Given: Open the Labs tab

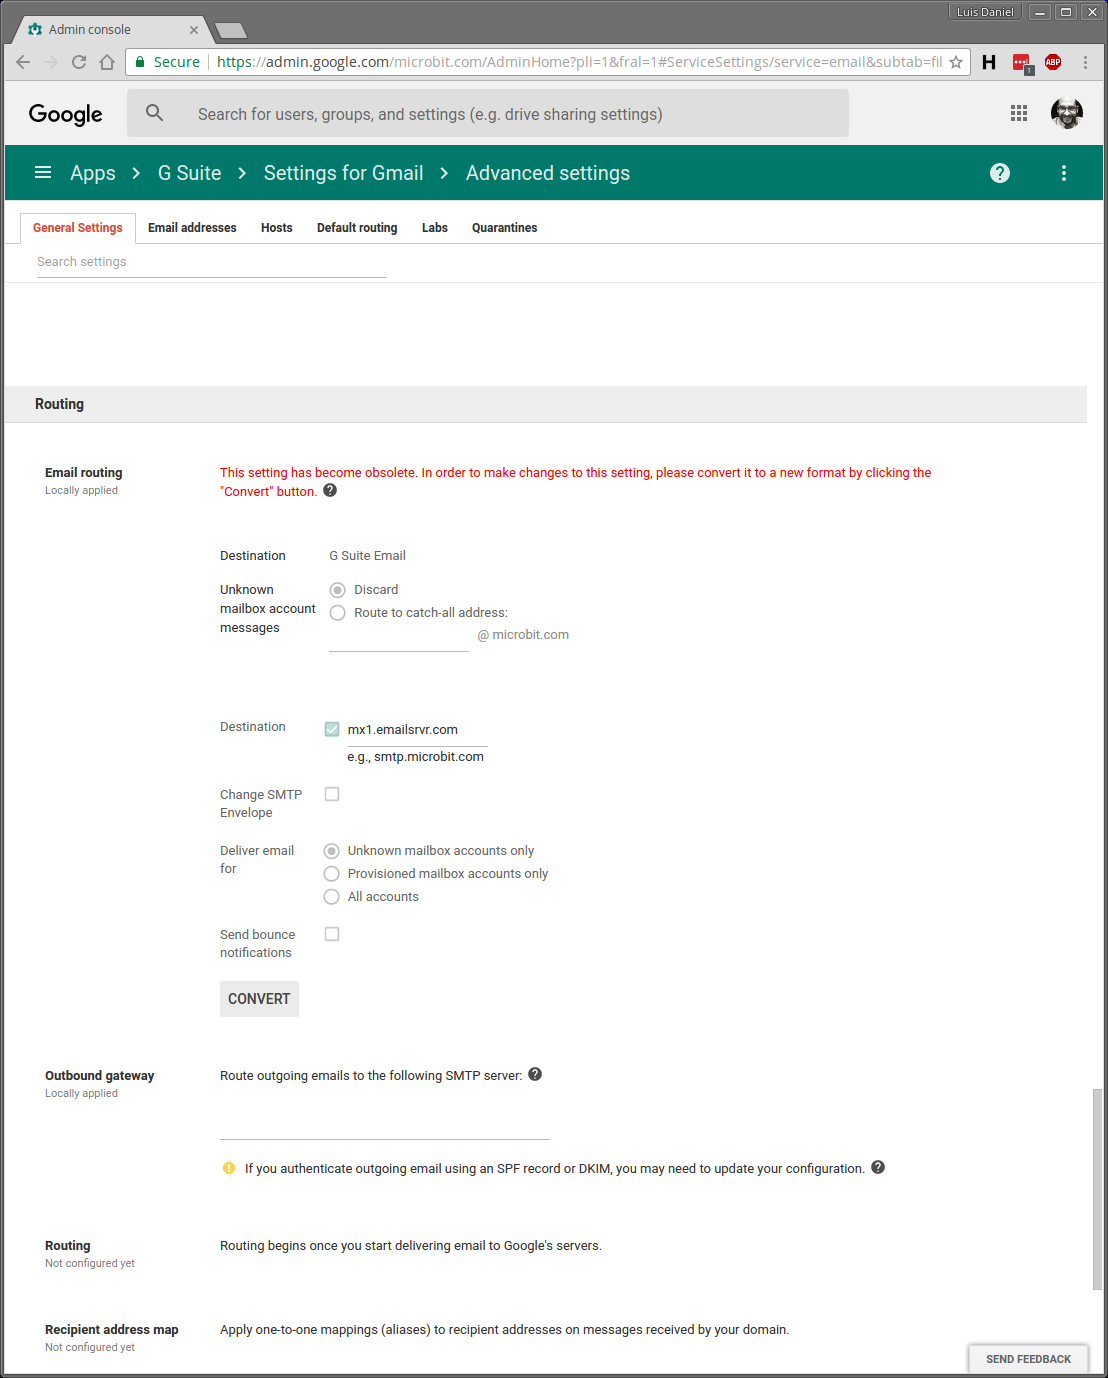Looking at the screenshot, I should coord(435,228).
